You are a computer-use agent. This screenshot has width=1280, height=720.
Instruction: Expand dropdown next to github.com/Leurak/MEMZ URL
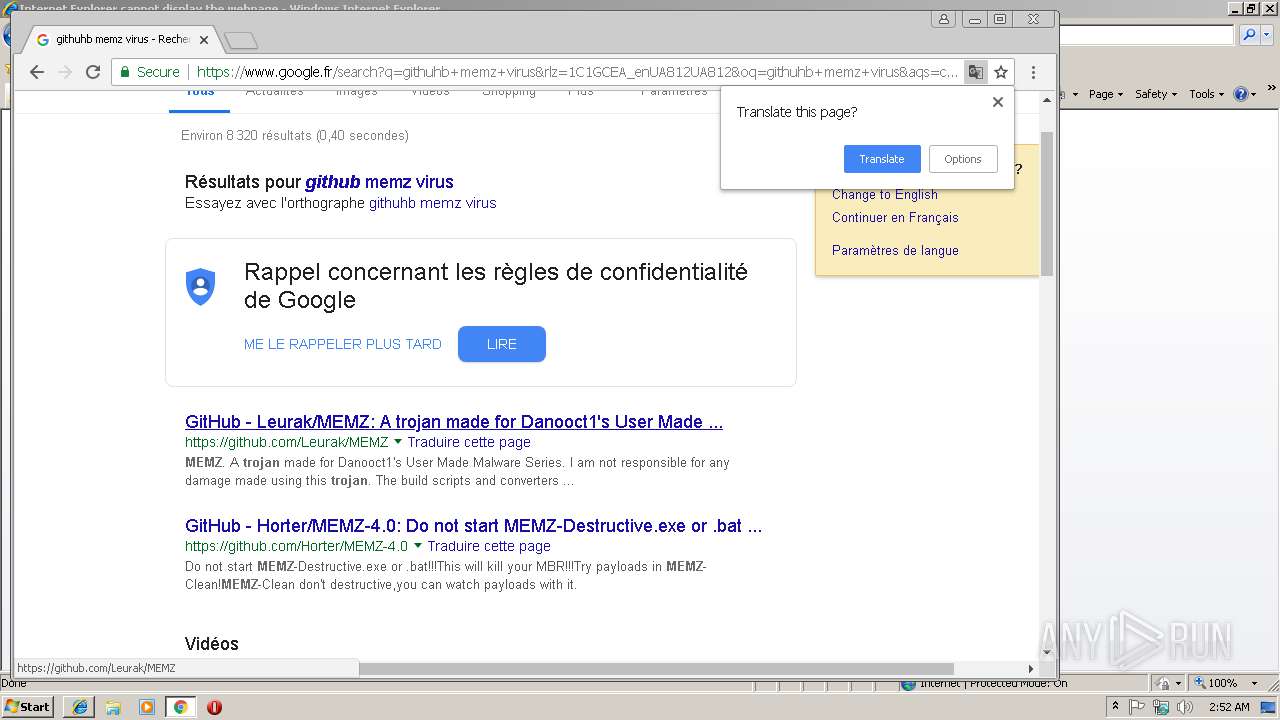[x=398, y=442]
